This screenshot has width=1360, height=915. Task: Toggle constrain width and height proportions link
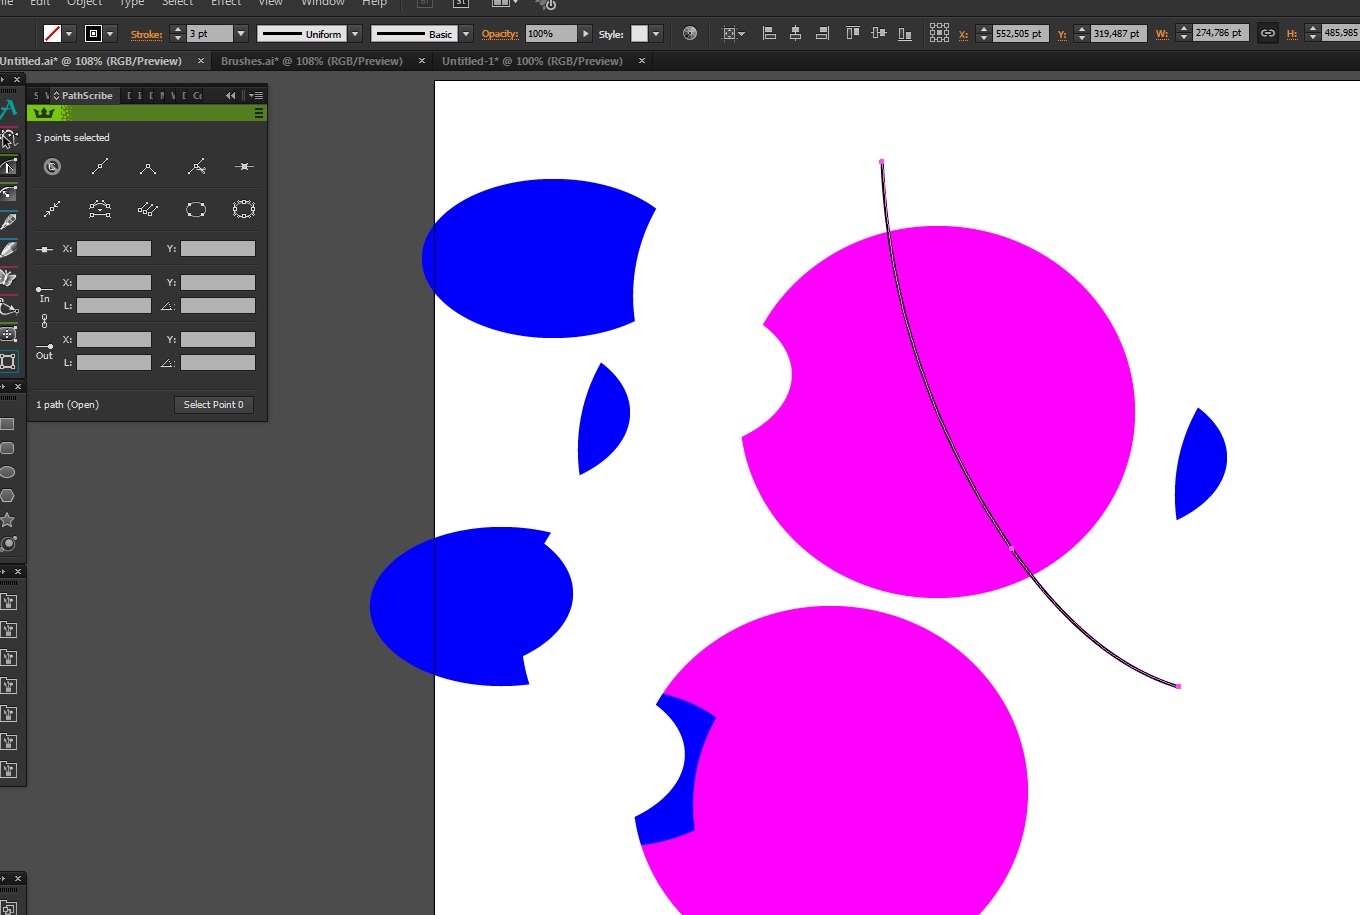click(1267, 34)
